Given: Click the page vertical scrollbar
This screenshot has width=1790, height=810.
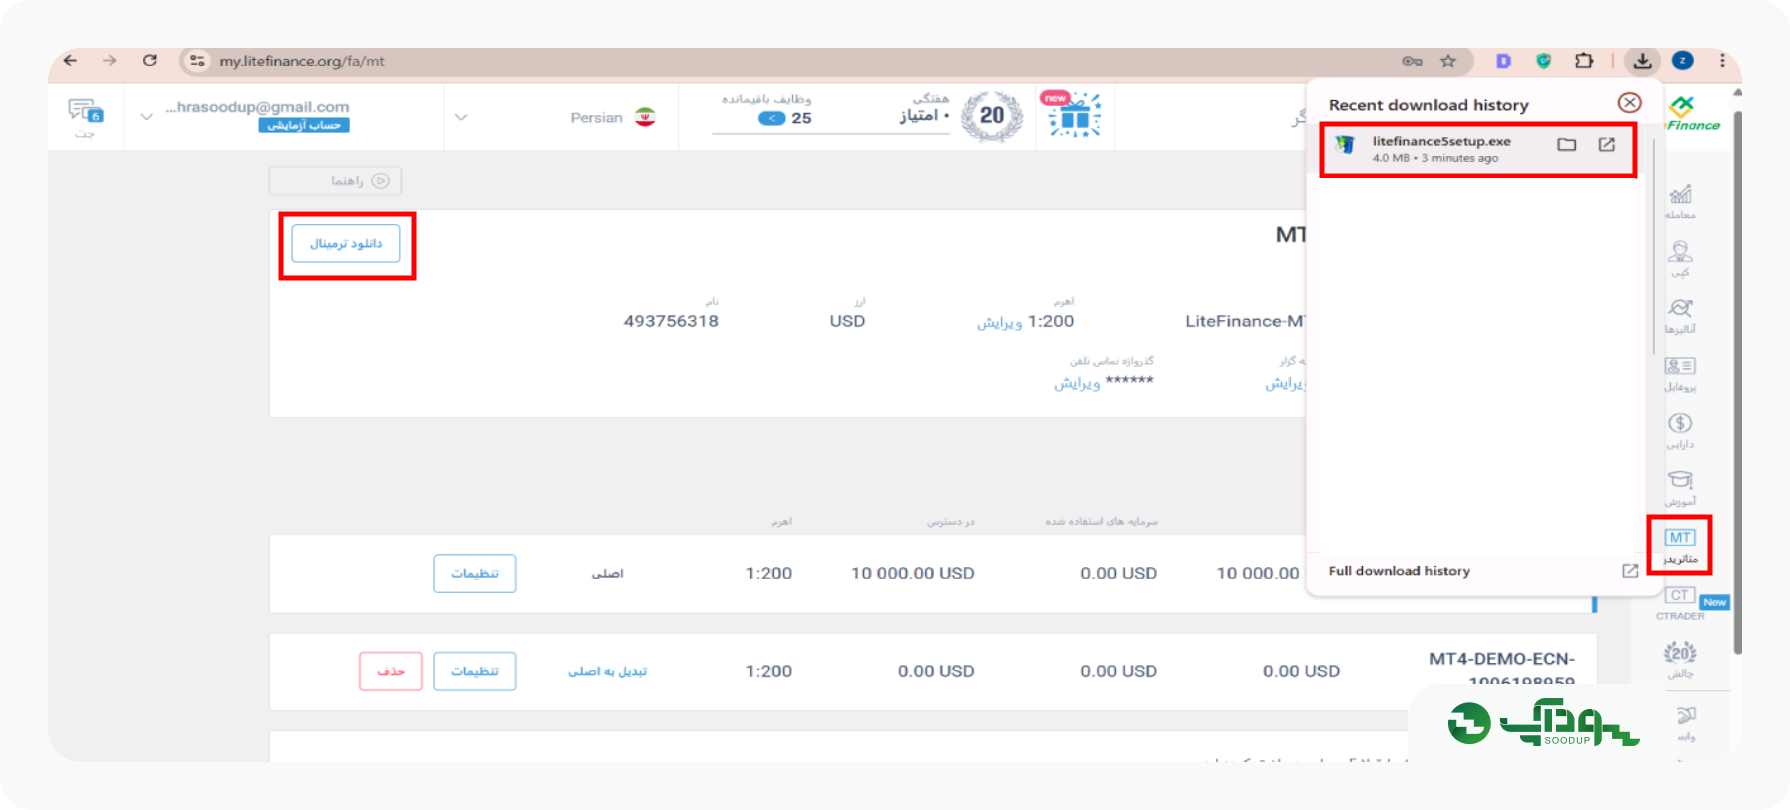Looking at the screenshot, I should pos(1737,380).
